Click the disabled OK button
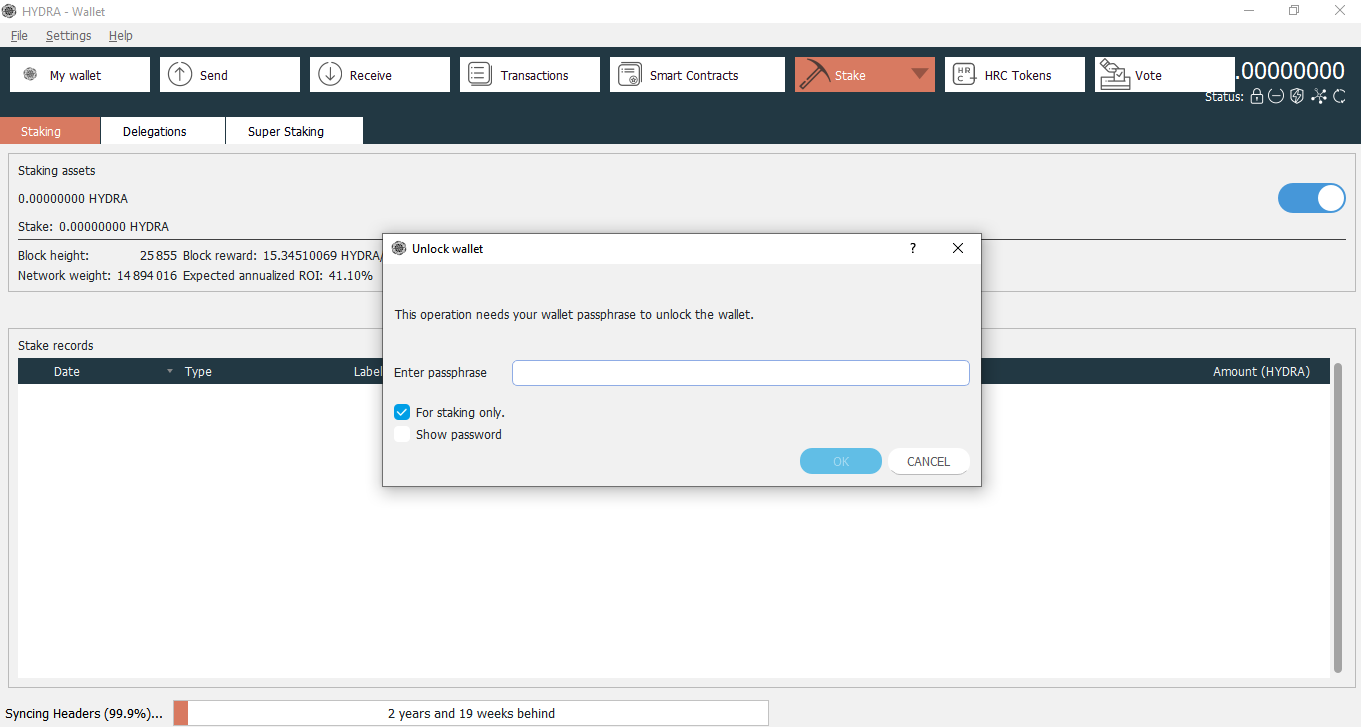This screenshot has height=727, width=1361. (x=840, y=461)
